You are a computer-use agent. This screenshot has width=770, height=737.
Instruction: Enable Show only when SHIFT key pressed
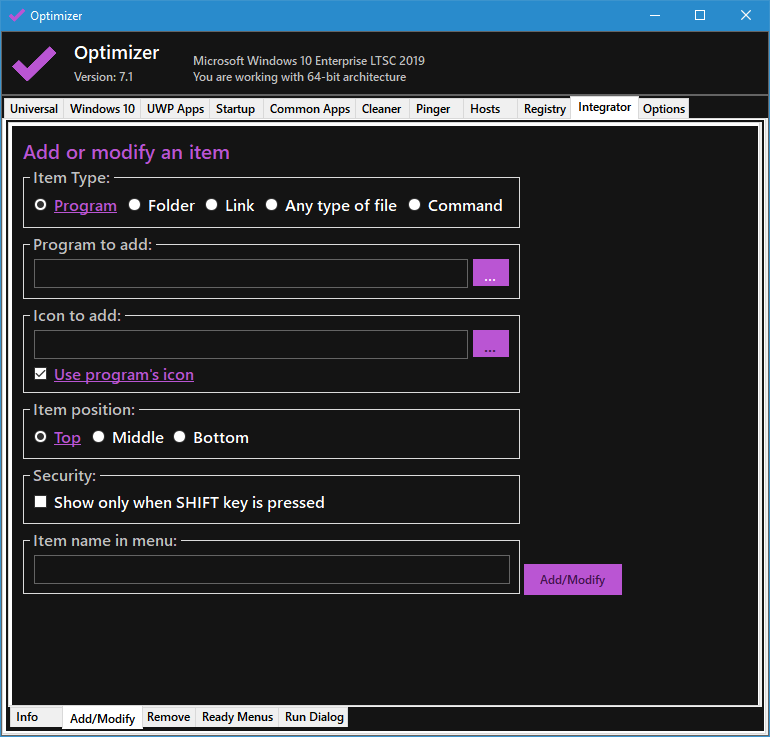(x=41, y=502)
